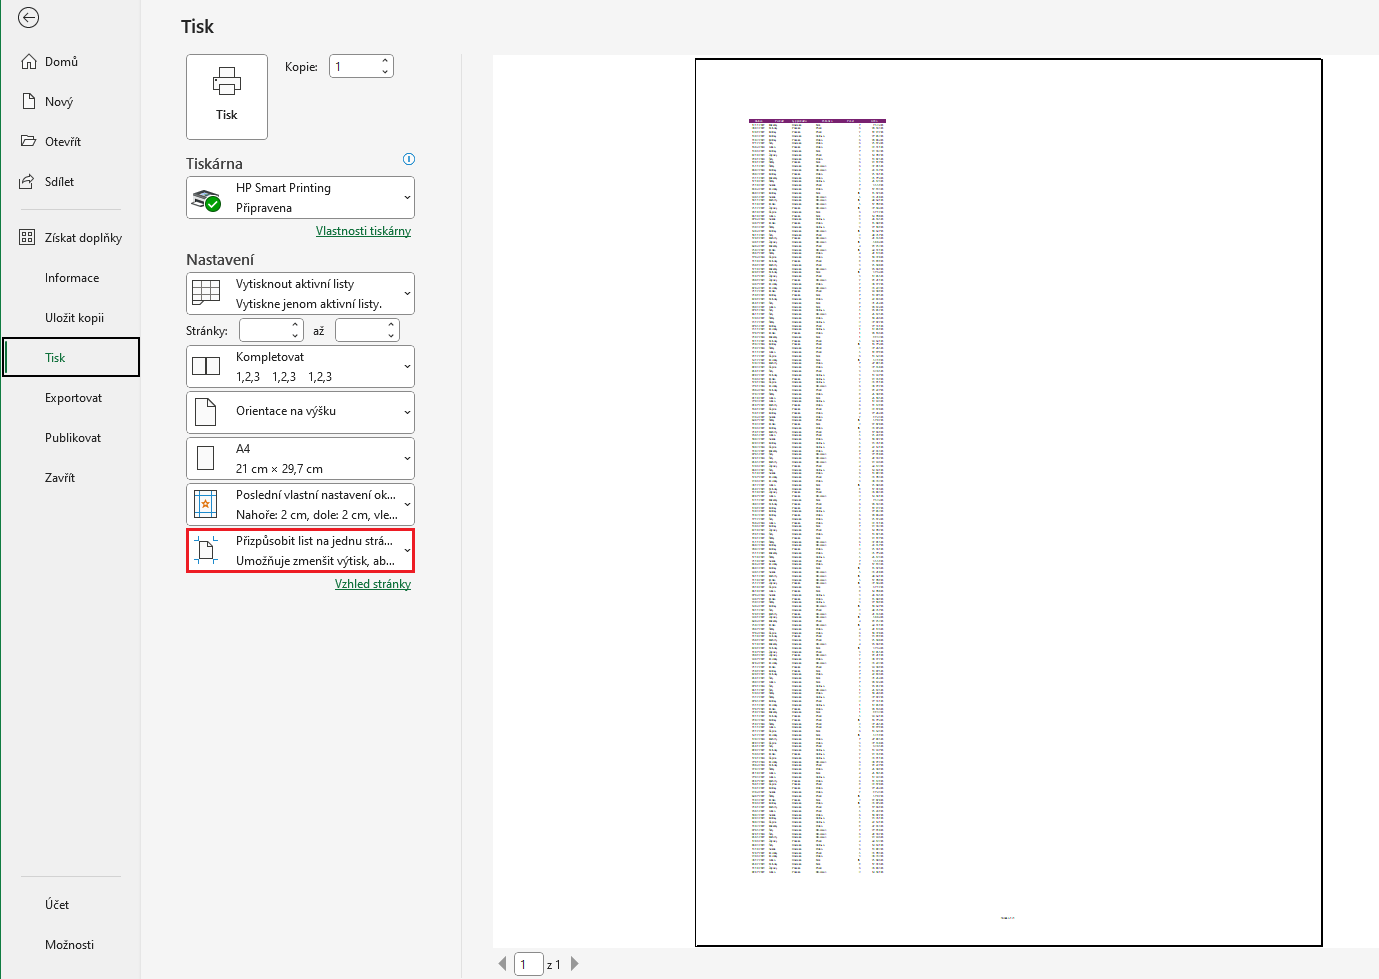Open Exportovat in the sidebar
The image size is (1379, 979).
point(70,397)
